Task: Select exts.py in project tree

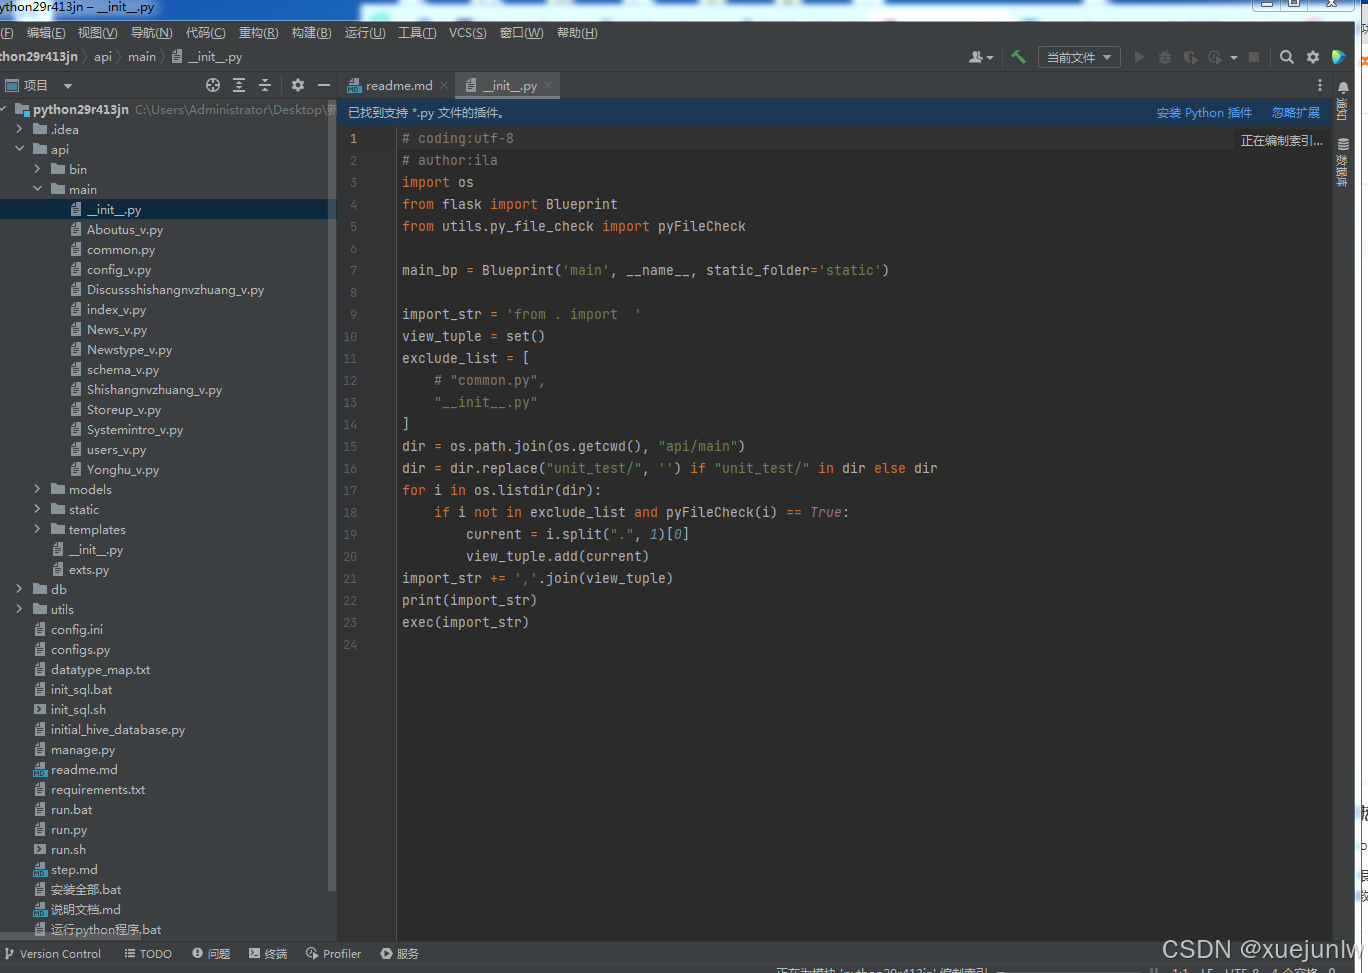Action: pyautogui.click(x=89, y=569)
